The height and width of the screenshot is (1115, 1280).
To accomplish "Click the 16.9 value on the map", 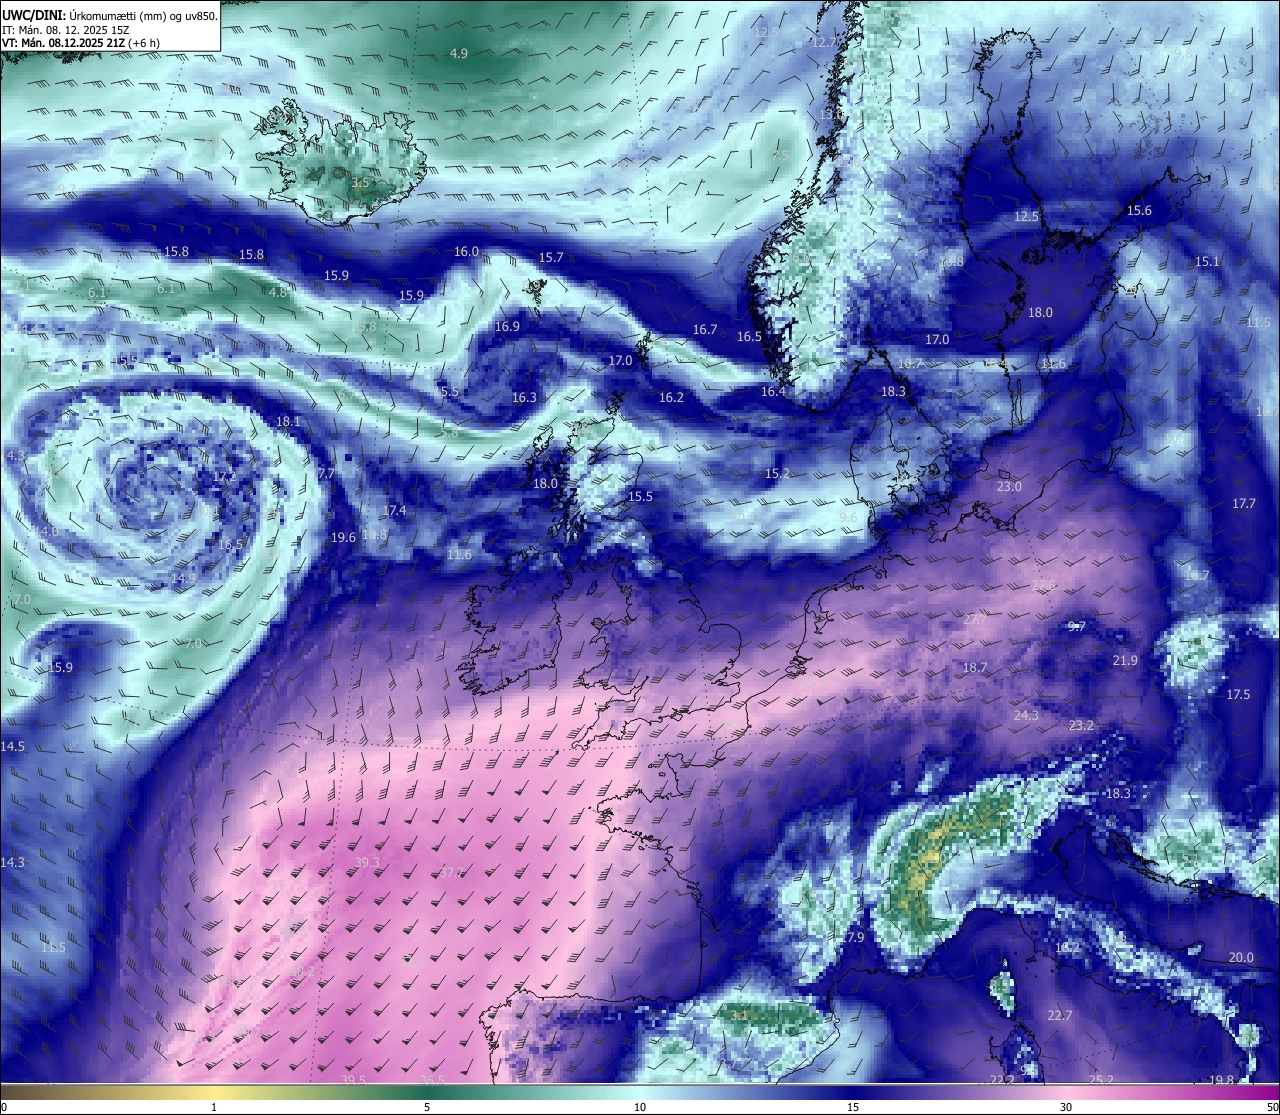I will [x=507, y=327].
